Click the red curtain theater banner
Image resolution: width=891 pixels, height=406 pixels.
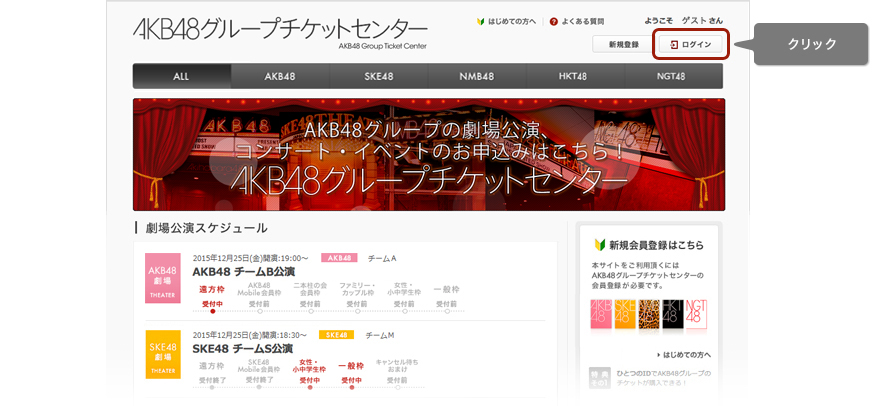click(429, 154)
